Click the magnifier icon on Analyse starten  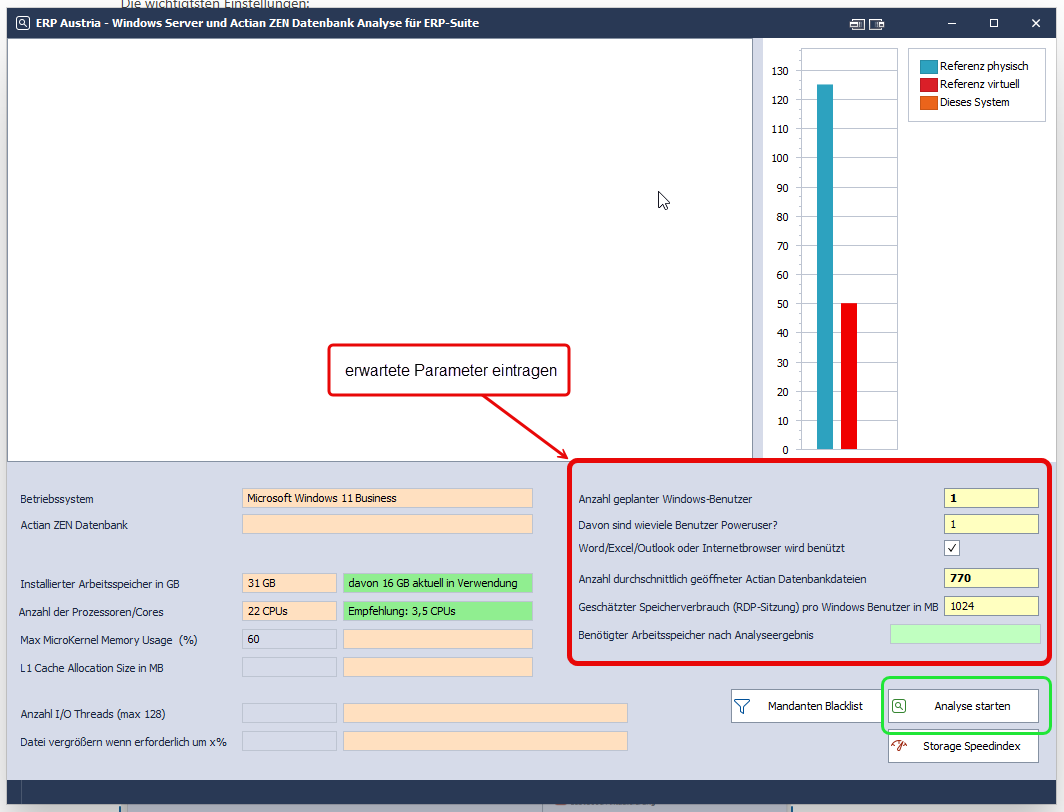[899, 706]
